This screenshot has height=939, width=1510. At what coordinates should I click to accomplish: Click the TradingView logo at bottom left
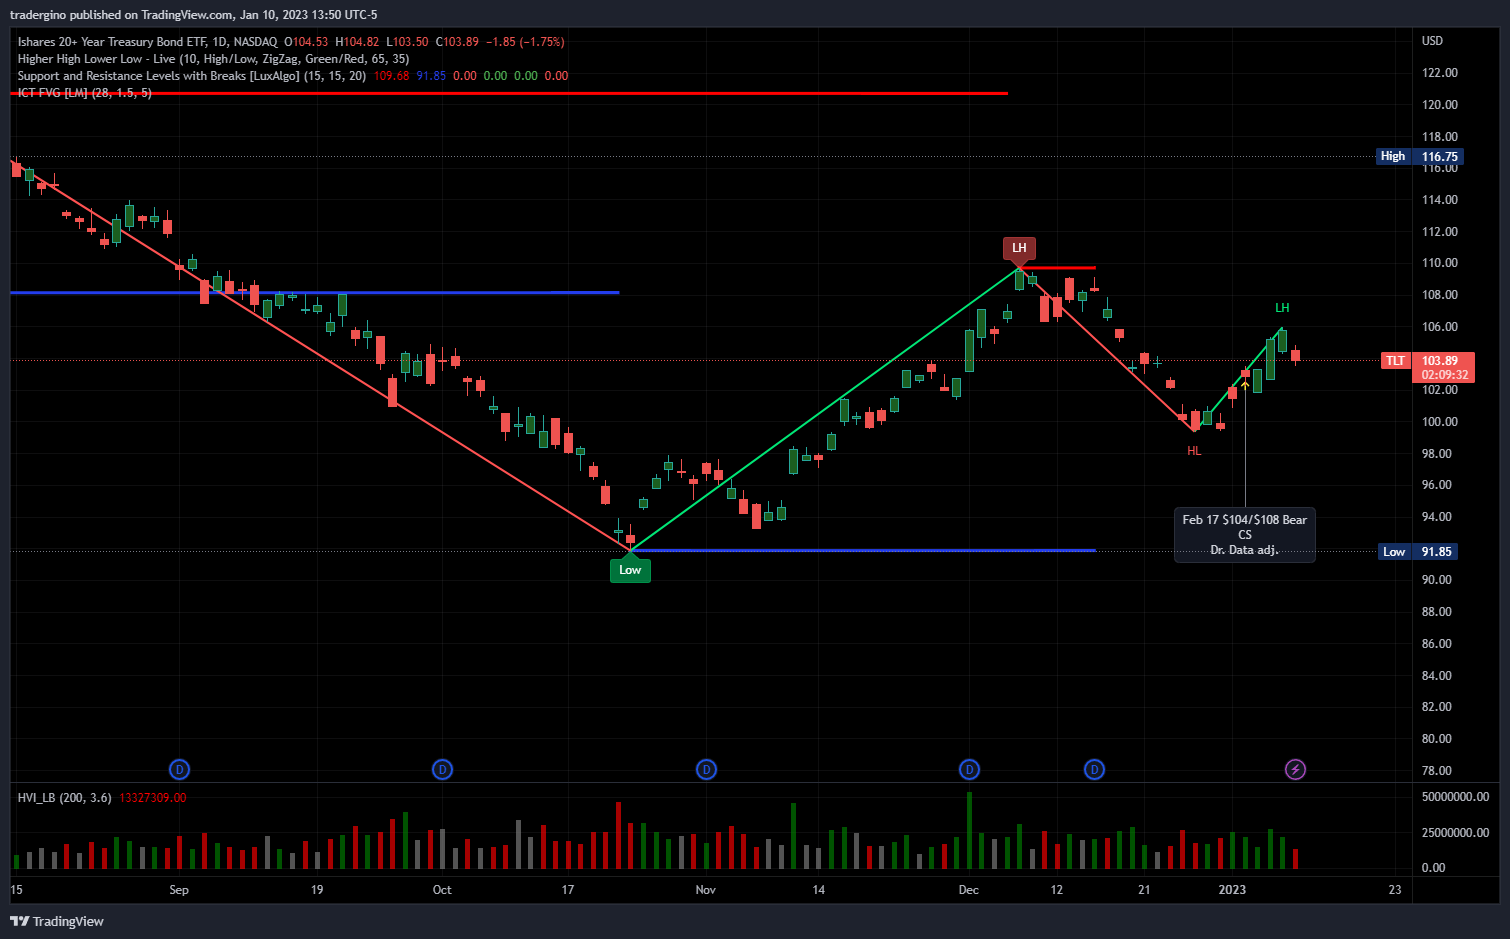[57, 921]
